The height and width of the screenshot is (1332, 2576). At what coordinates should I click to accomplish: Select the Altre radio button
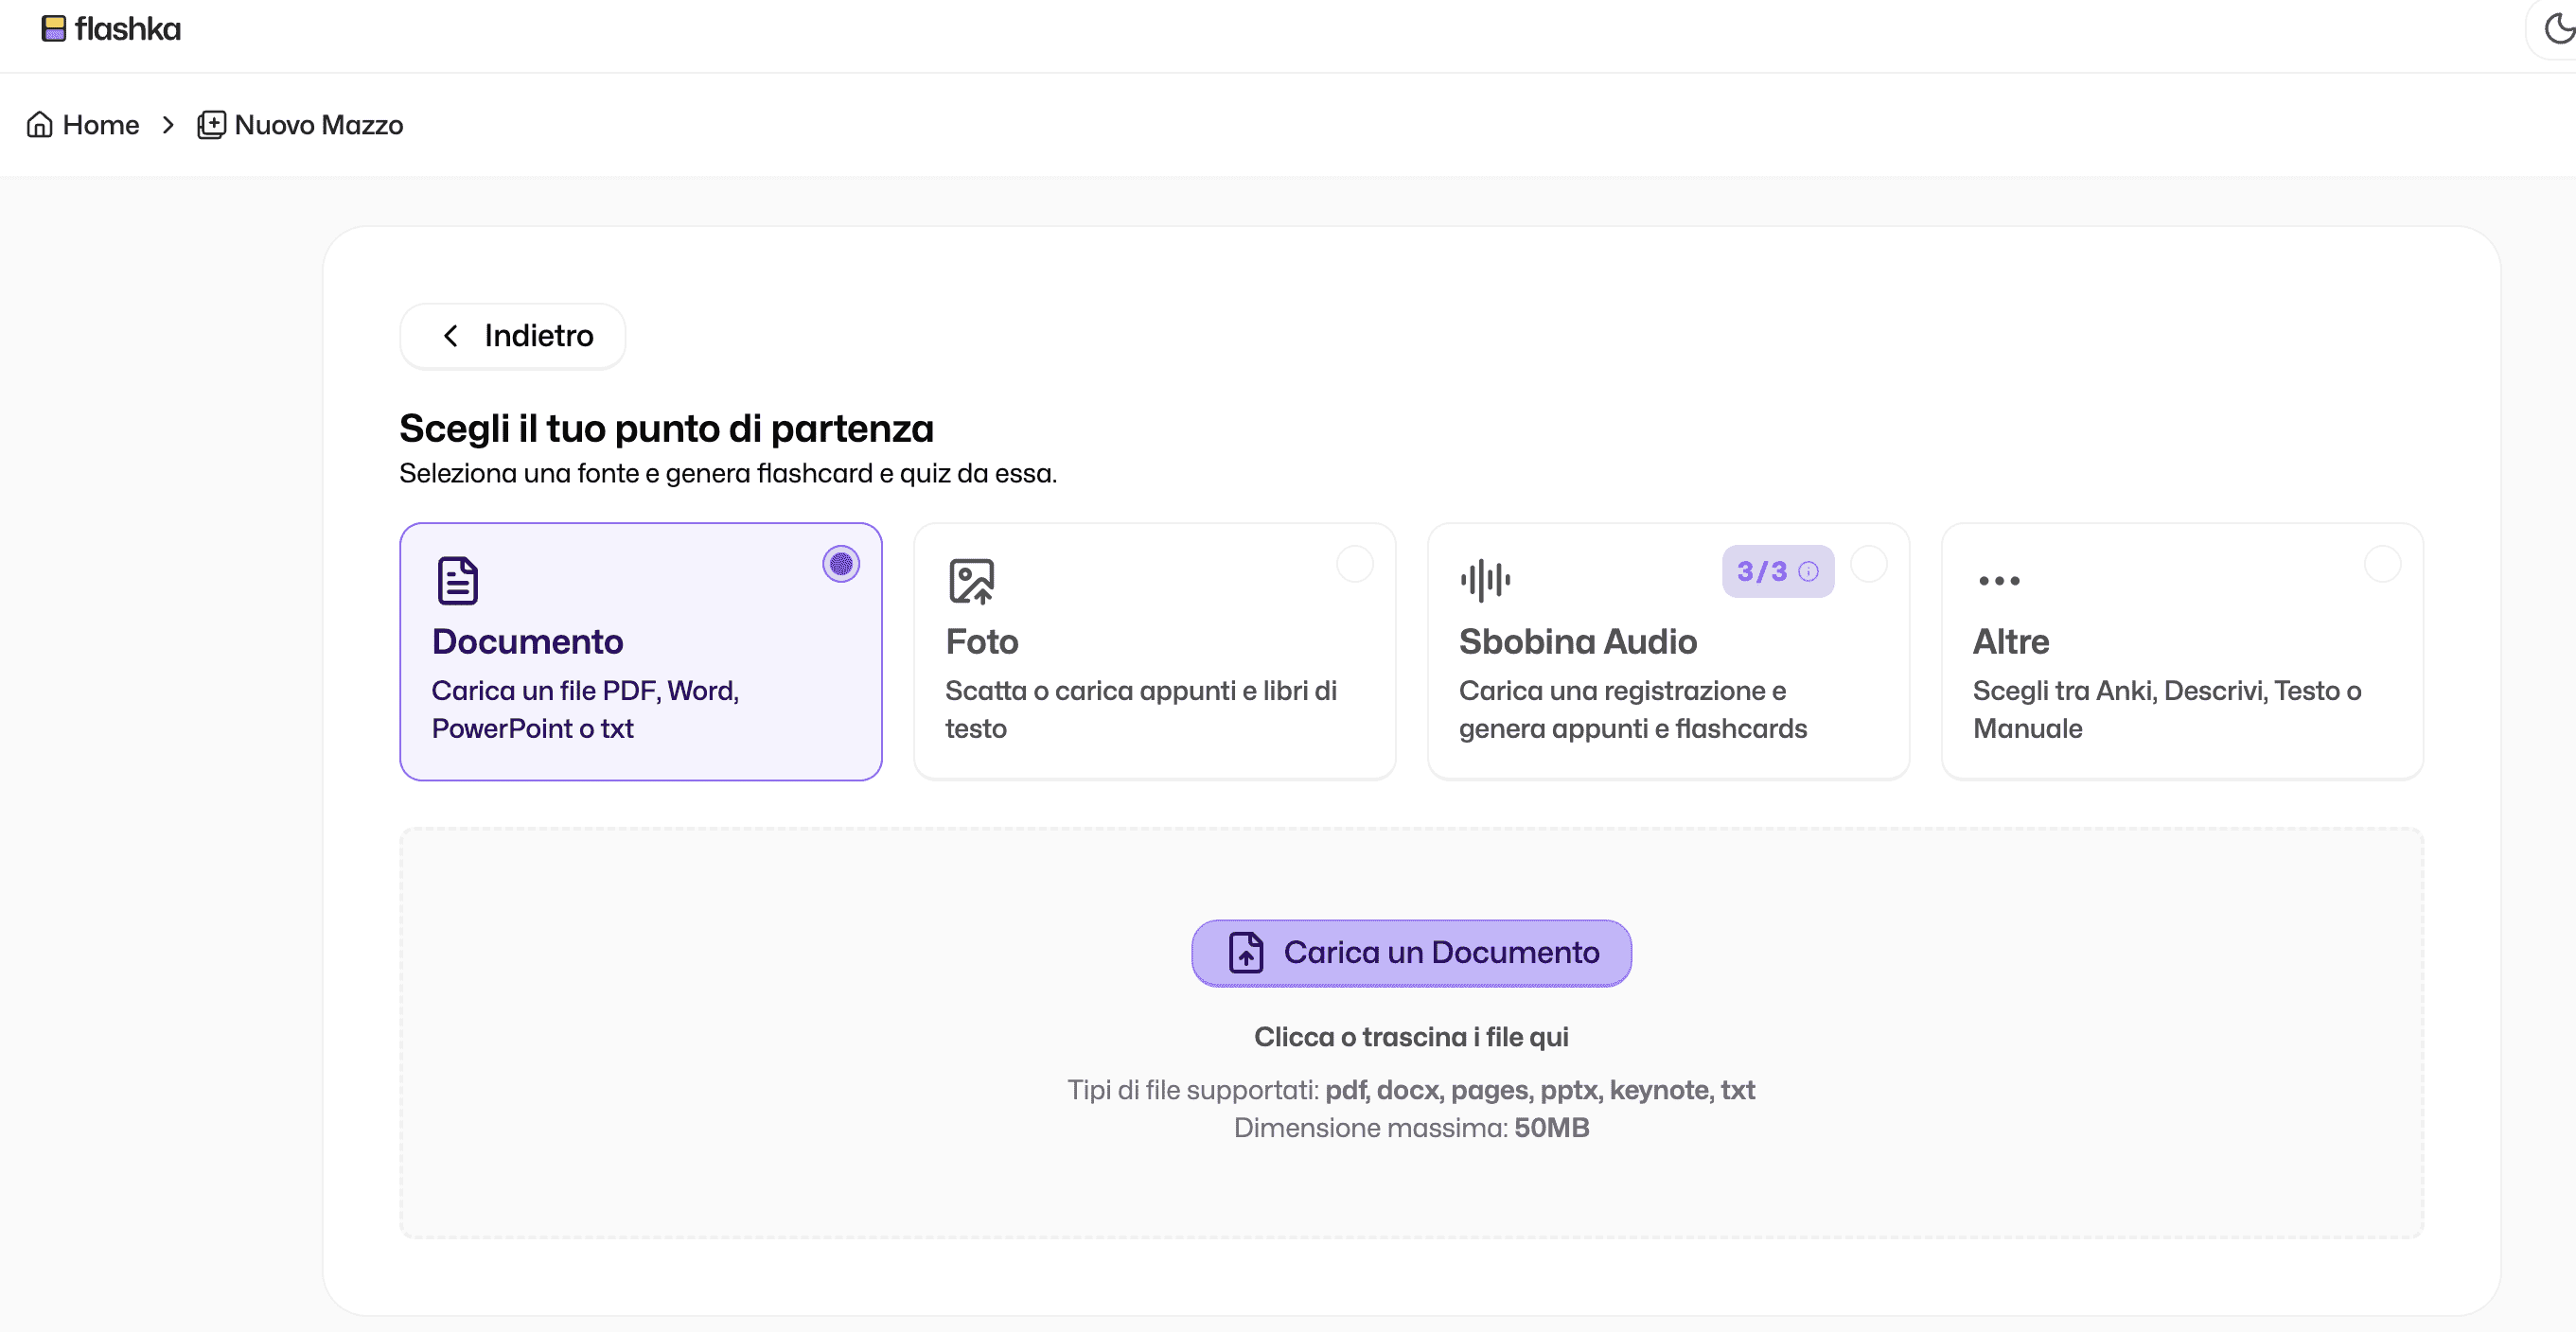(2384, 563)
